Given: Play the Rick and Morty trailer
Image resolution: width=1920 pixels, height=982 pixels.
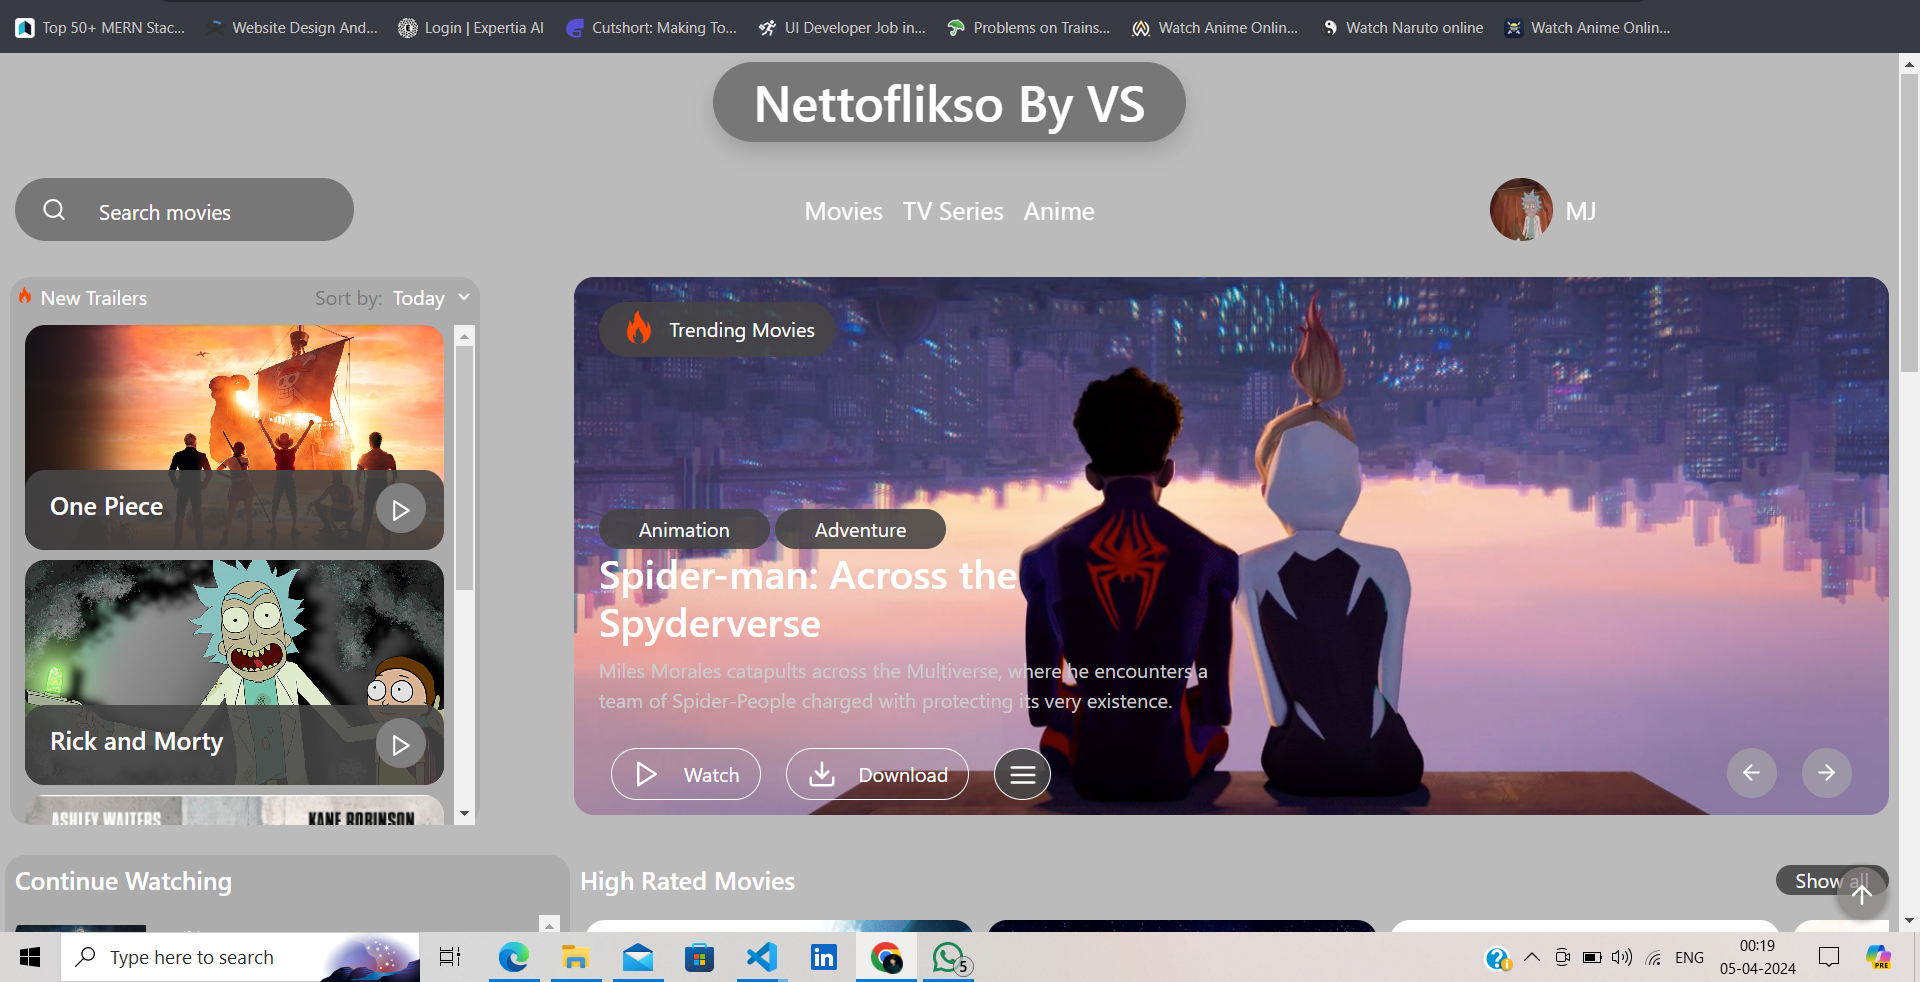Looking at the screenshot, I should click(x=401, y=744).
